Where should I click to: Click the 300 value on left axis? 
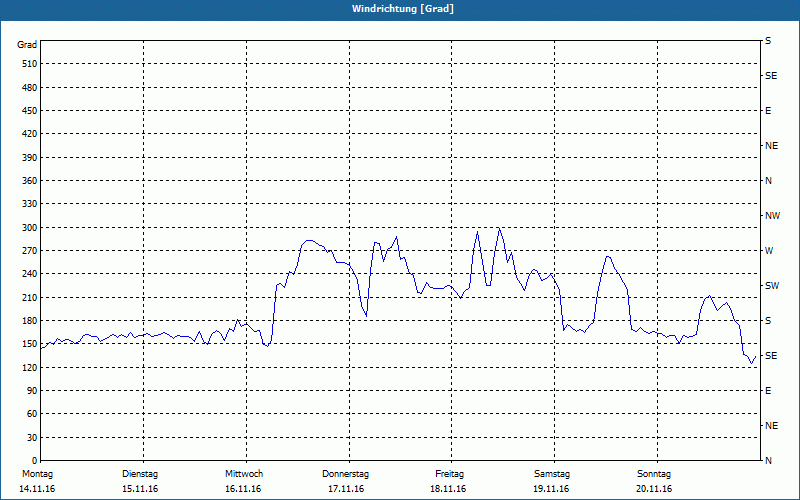tap(30, 227)
